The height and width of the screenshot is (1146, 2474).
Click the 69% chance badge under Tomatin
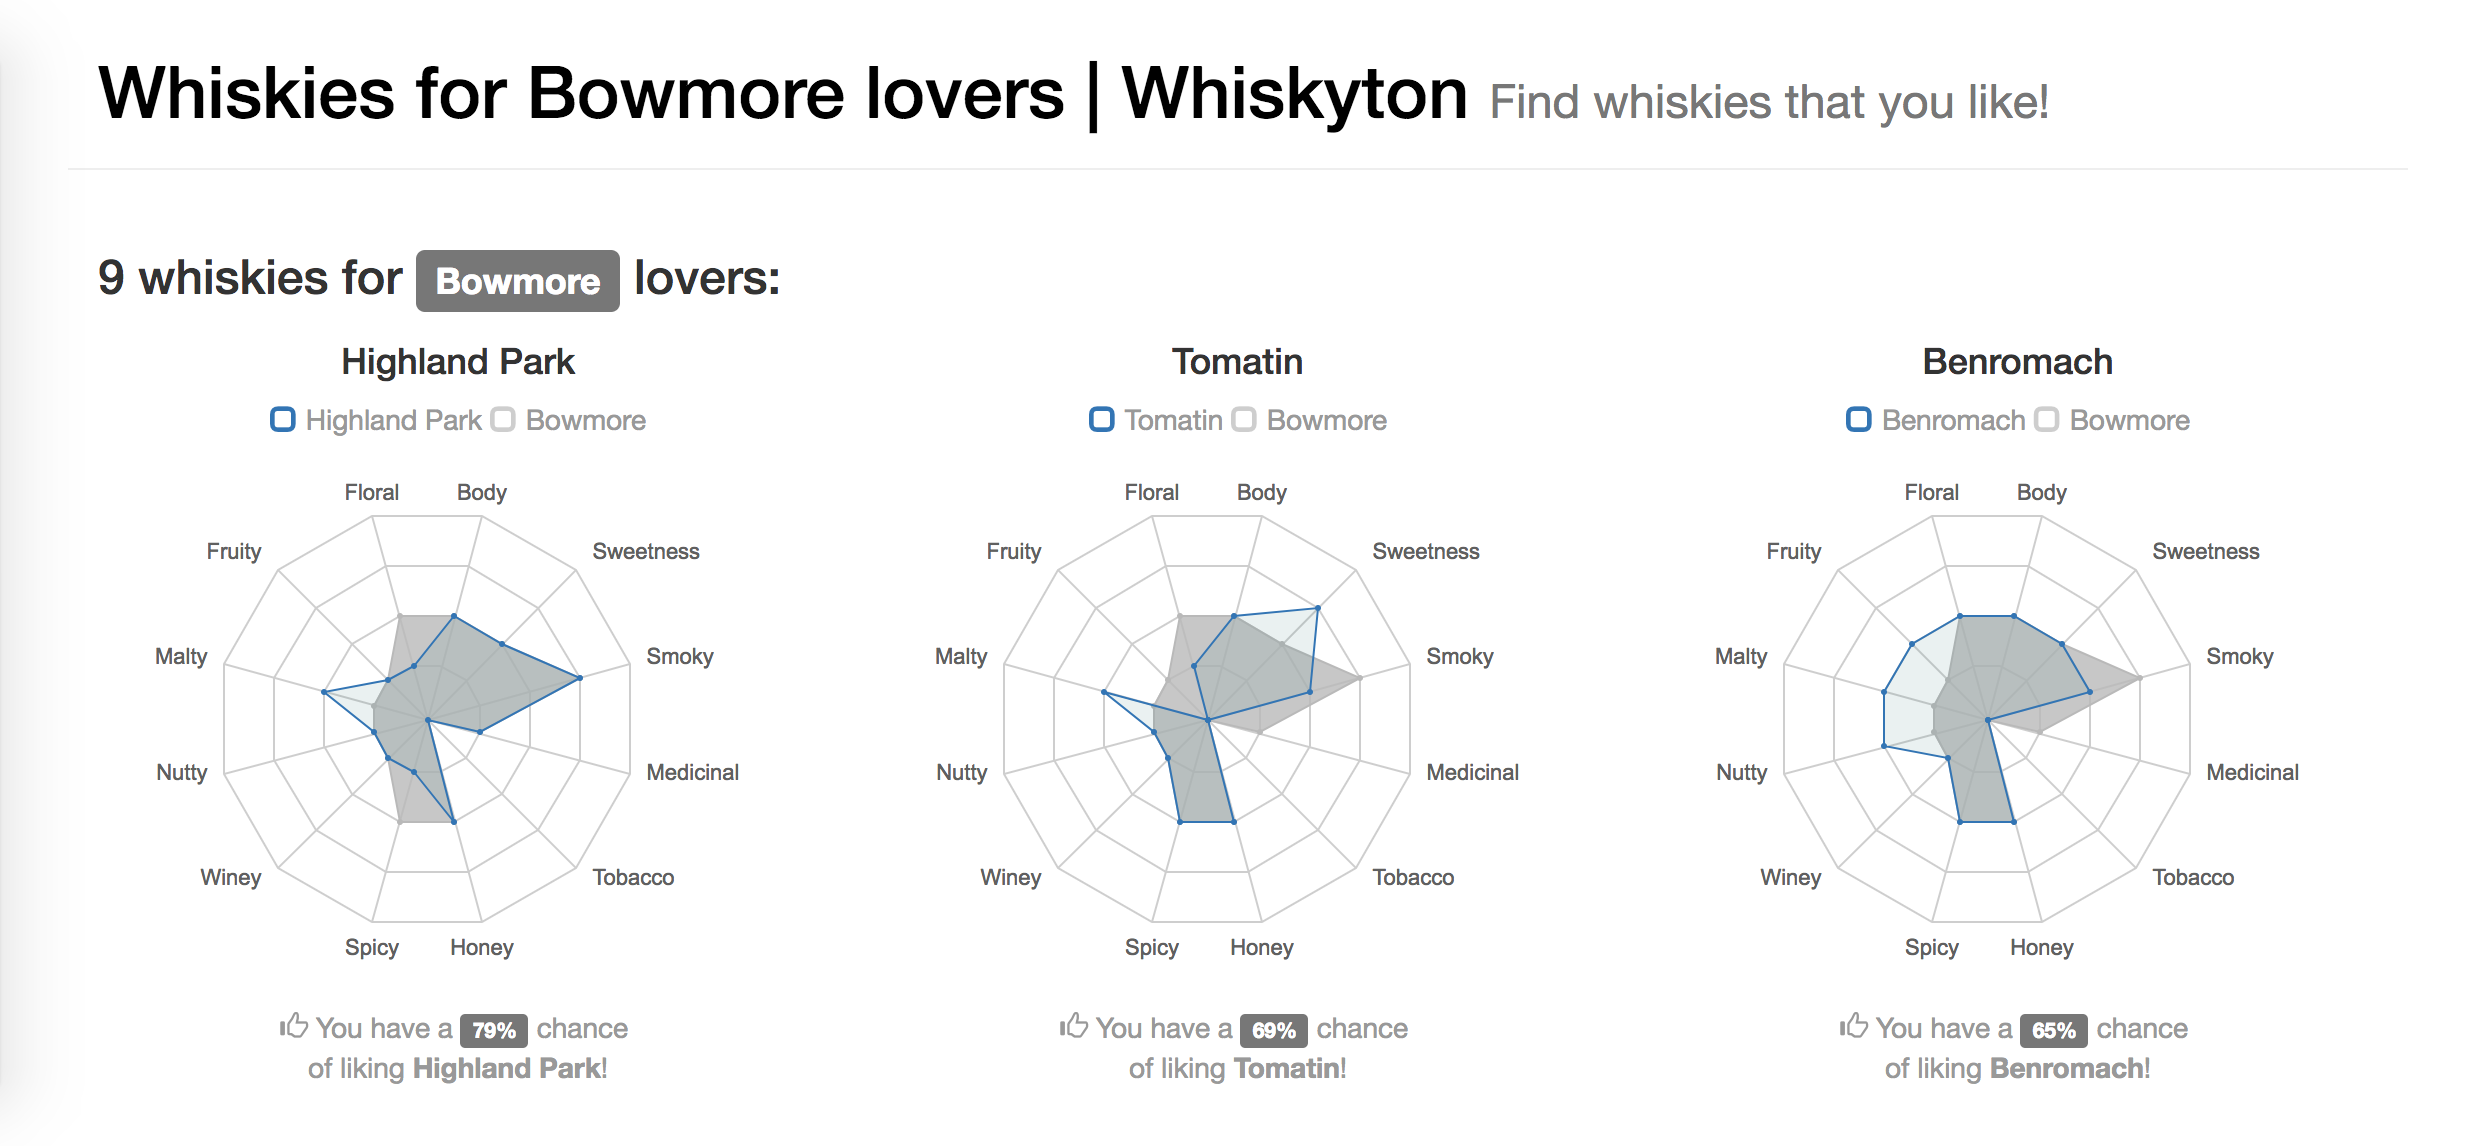click(1272, 1029)
